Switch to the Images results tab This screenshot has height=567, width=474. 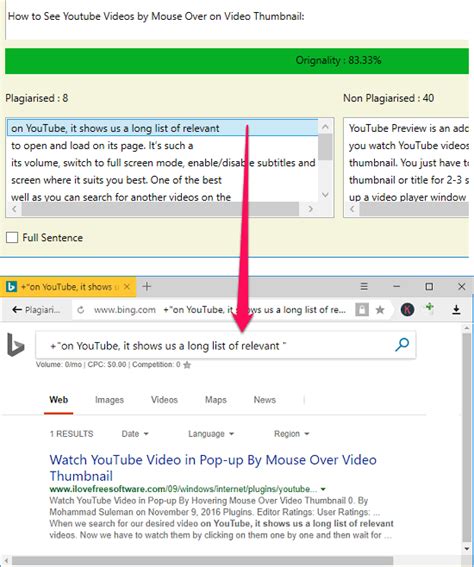click(x=109, y=400)
